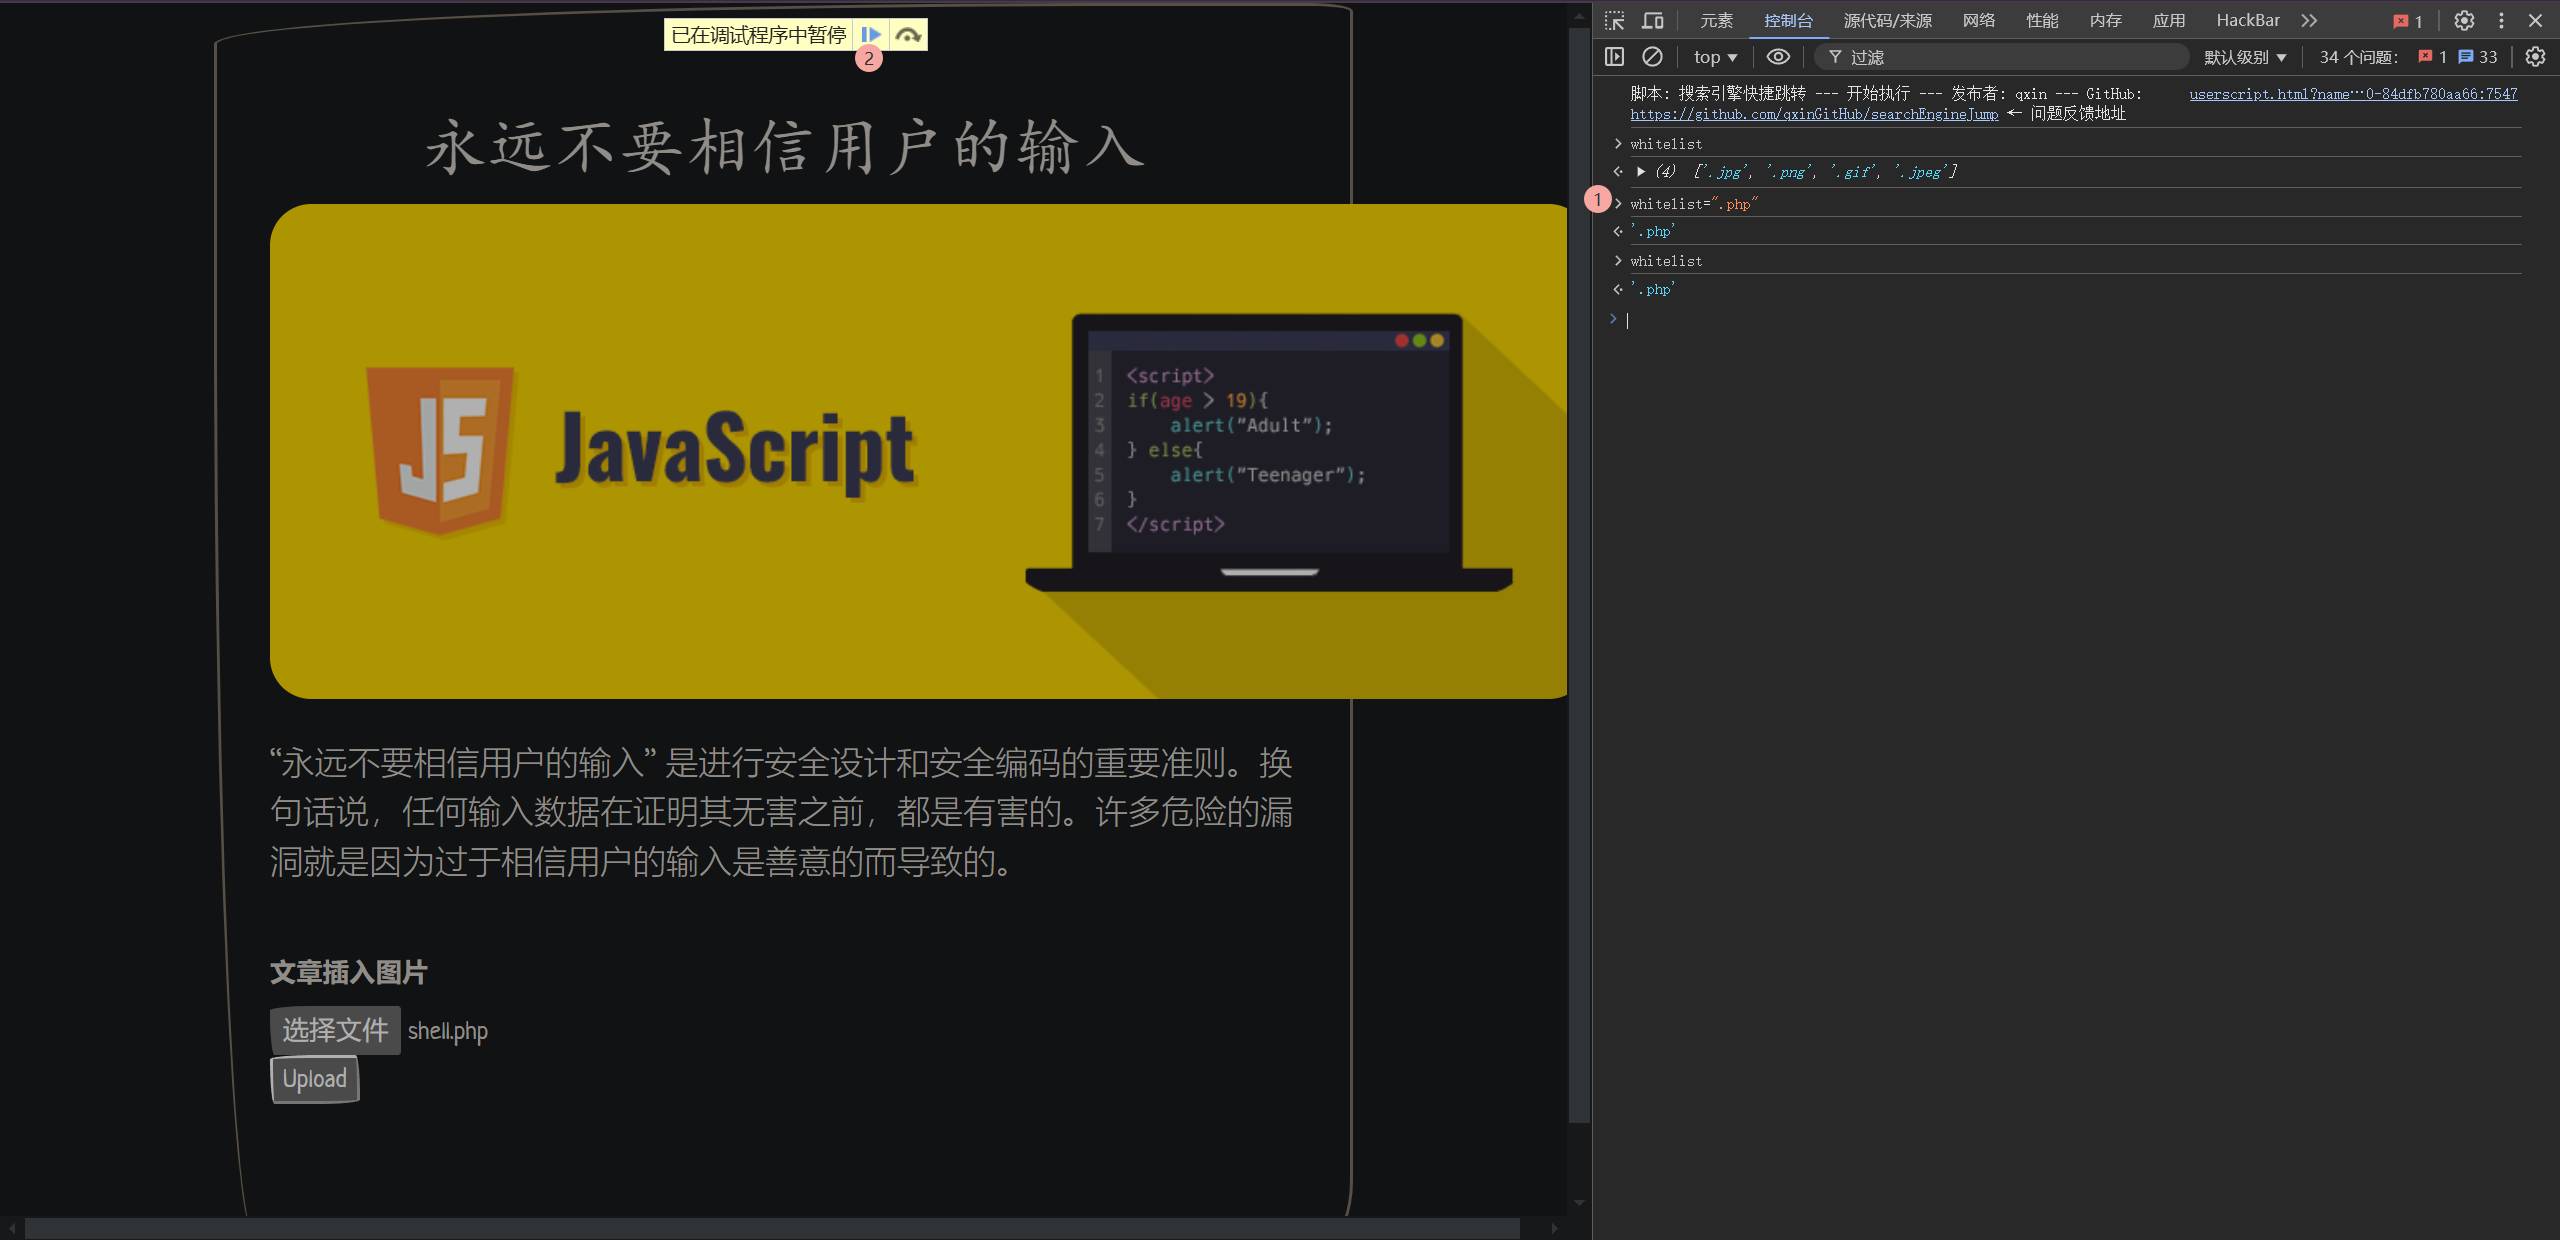Screen dimensions: 2560x1240
Task: Click the 选择文件 file chooser button
Action: coord(335,1030)
